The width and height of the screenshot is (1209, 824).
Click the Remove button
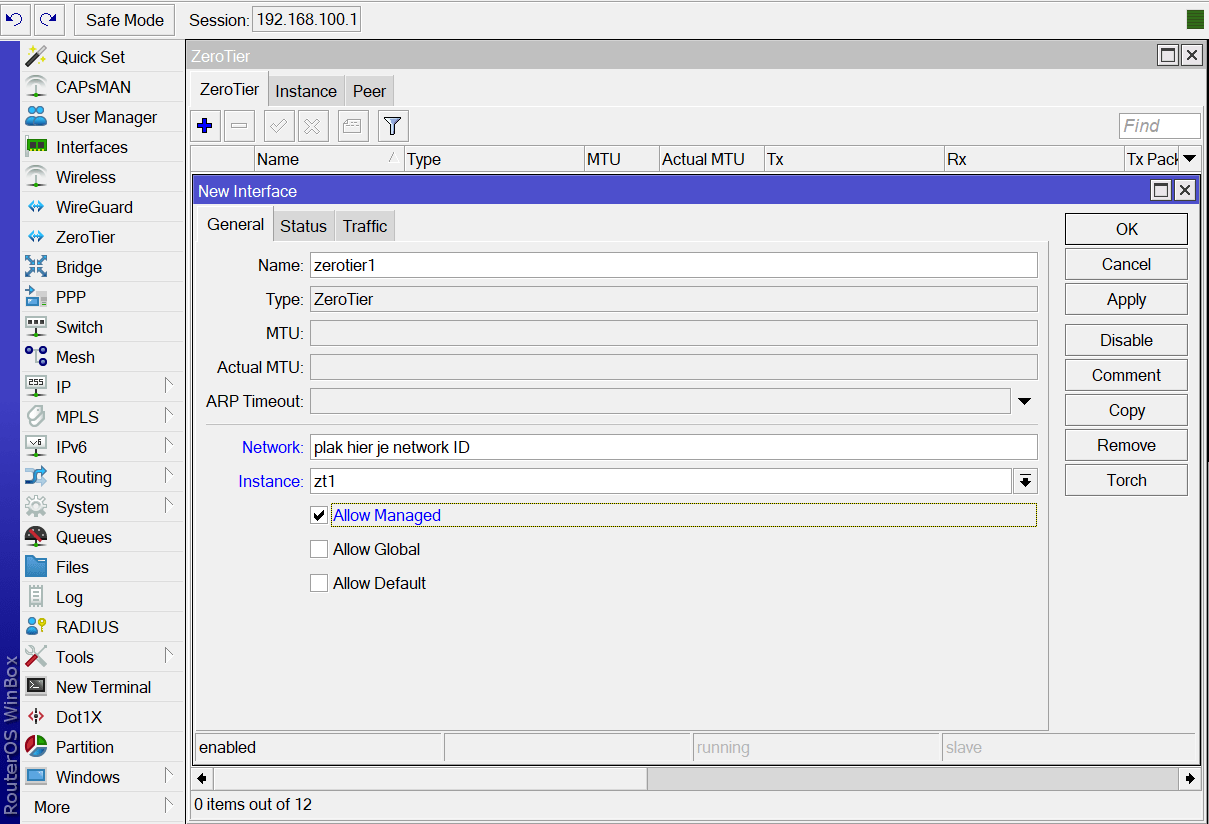pos(1126,445)
